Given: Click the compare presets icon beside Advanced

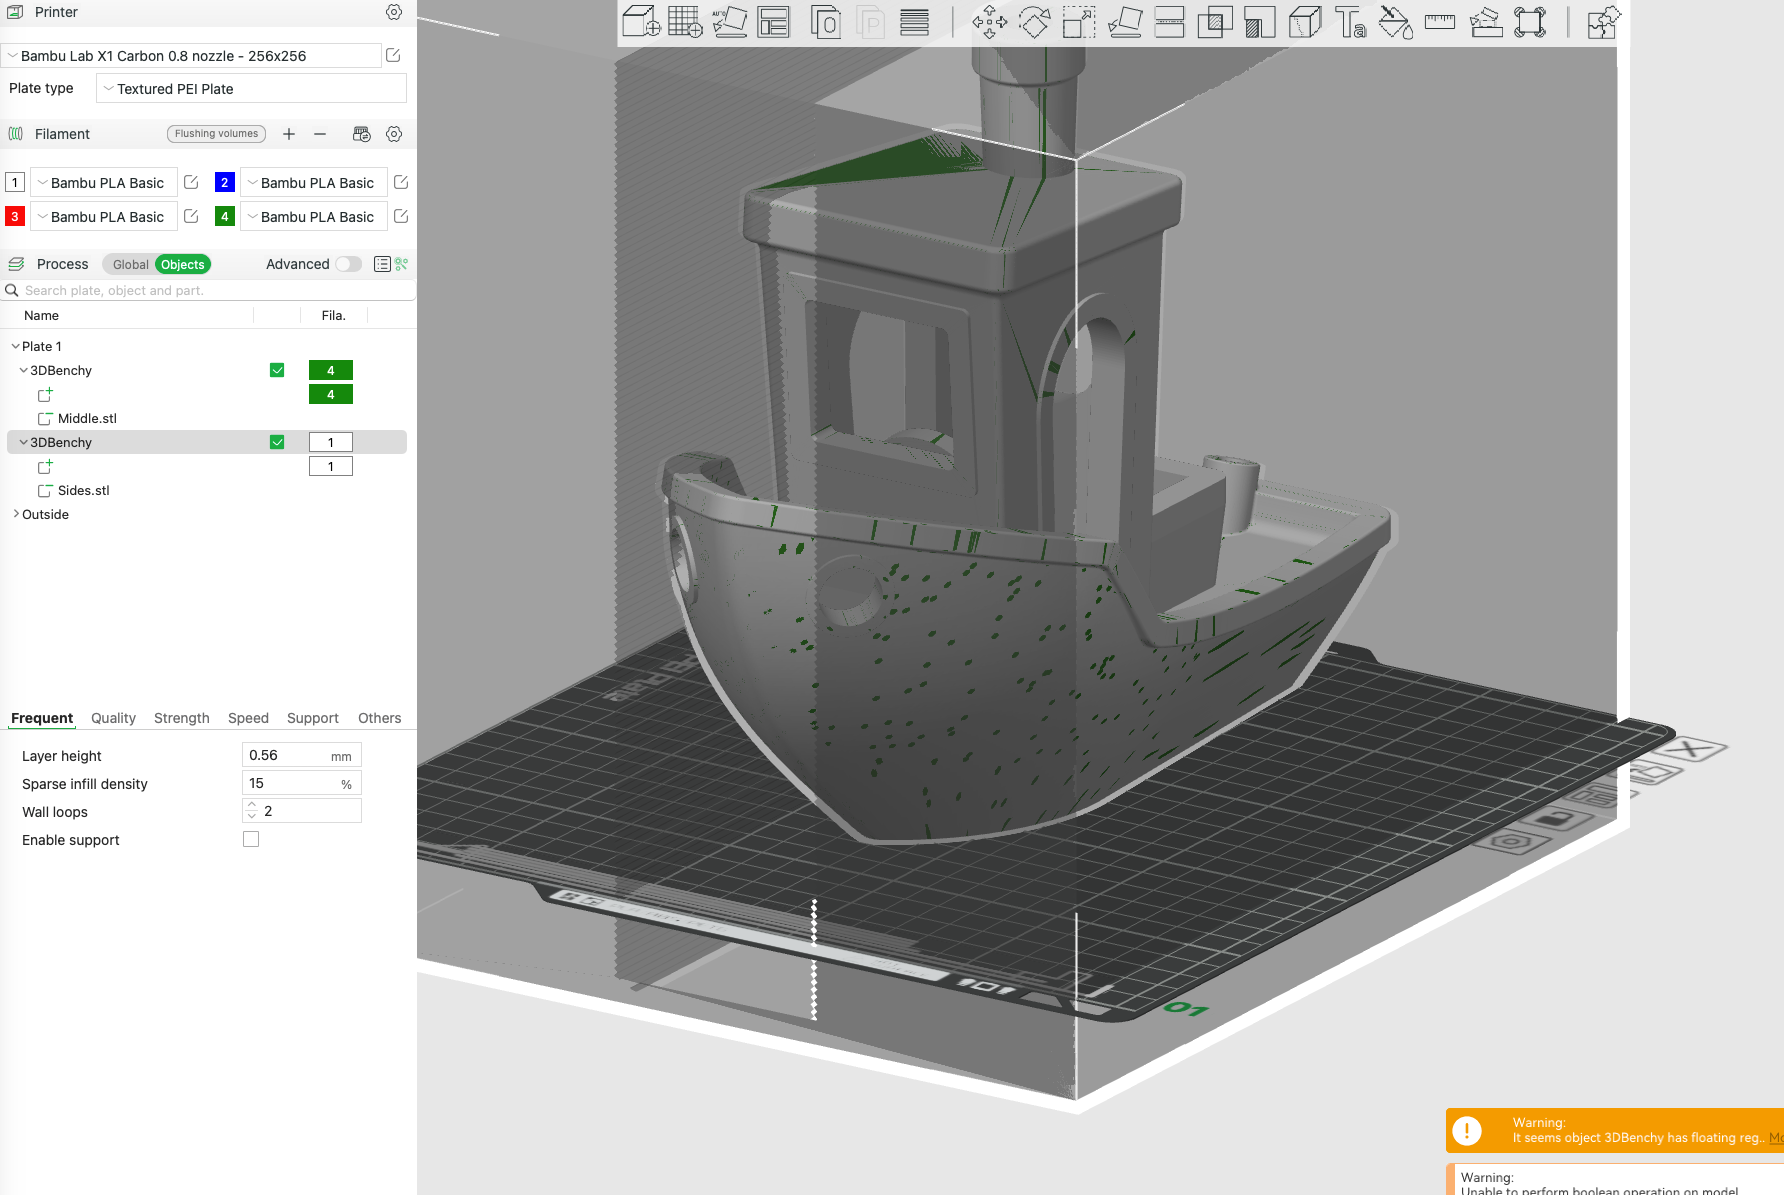Looking at the screenshot, I should (401, 264).
